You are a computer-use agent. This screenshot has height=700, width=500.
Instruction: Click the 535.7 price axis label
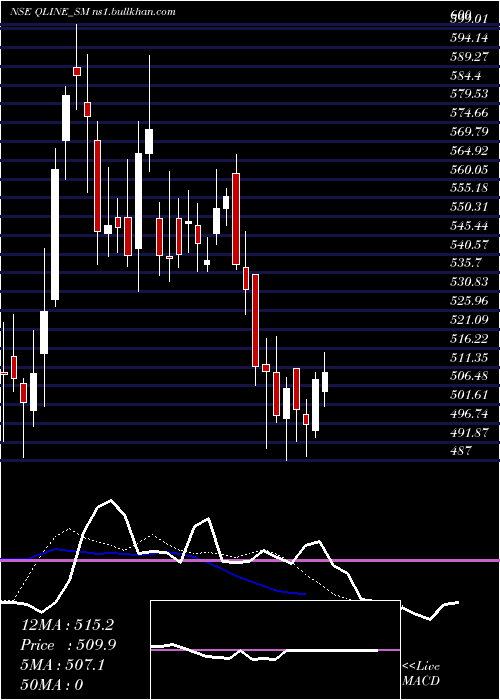pos(466,263)
